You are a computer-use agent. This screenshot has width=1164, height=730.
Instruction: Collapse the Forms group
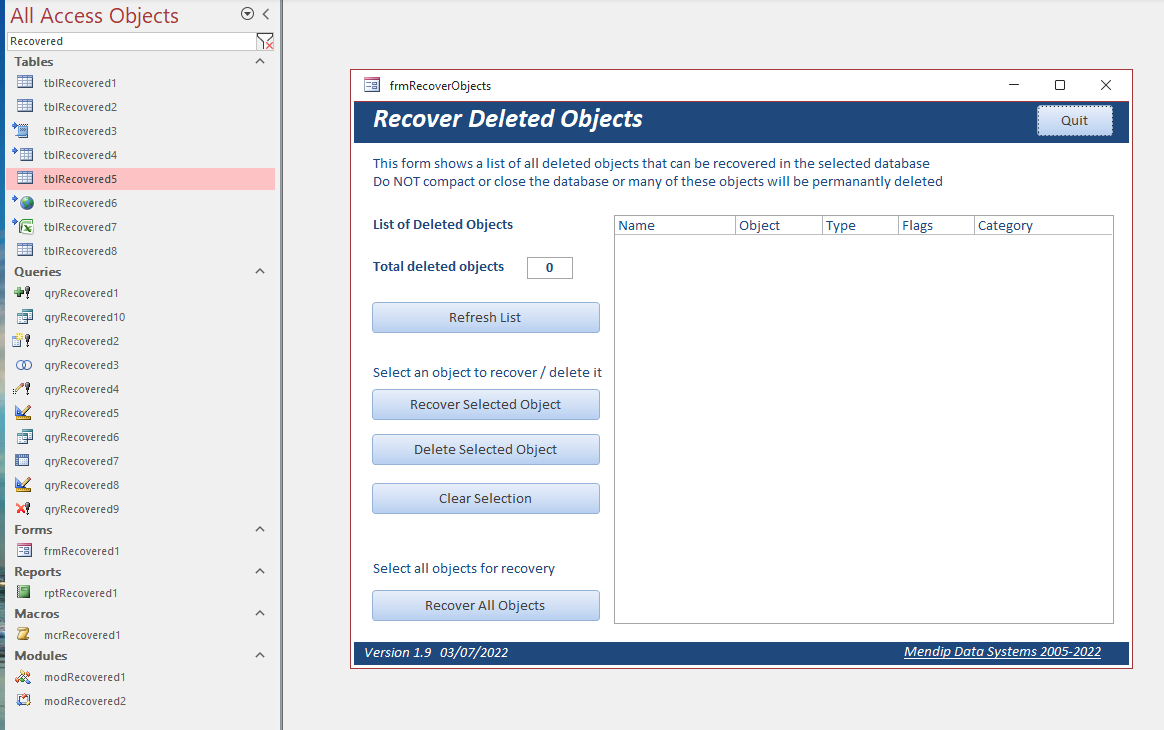(x=260, y=529)
